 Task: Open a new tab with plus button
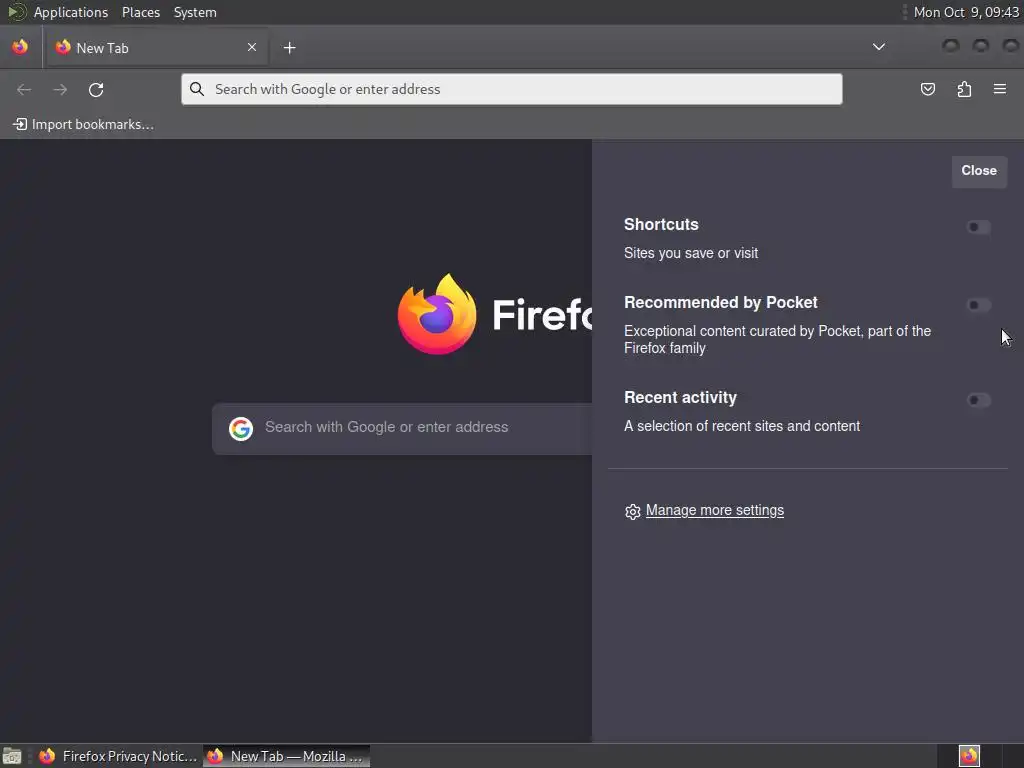click(289, 48)
